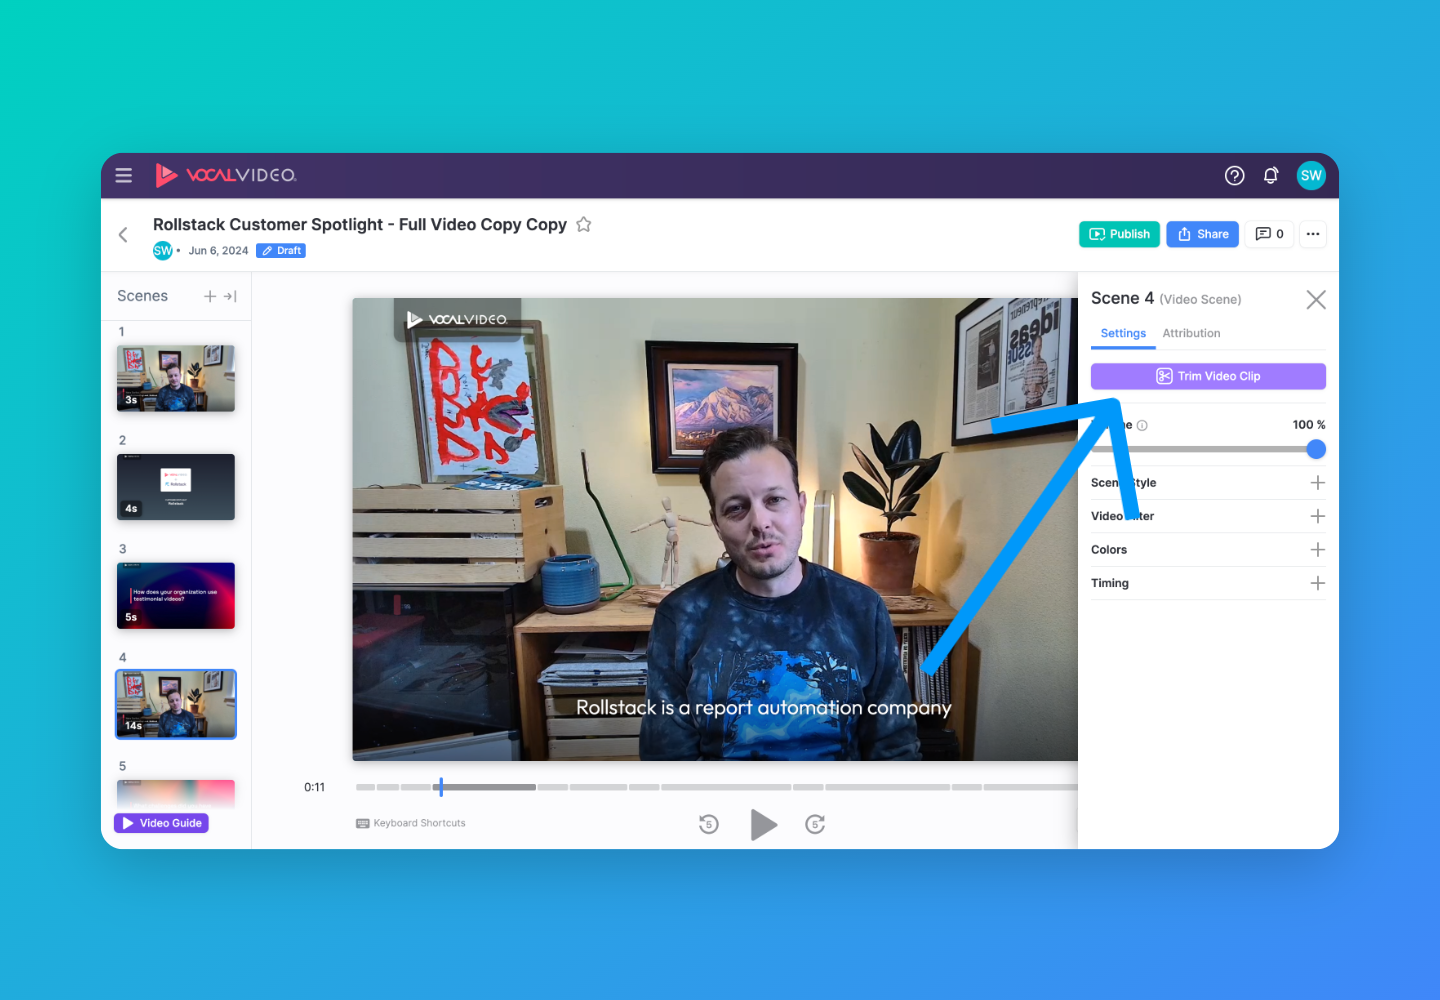Image resolution: width=1440 pixels, height=1000 pixels.
Task: Select scene 1 thumbnail
Action: [176, 378]
